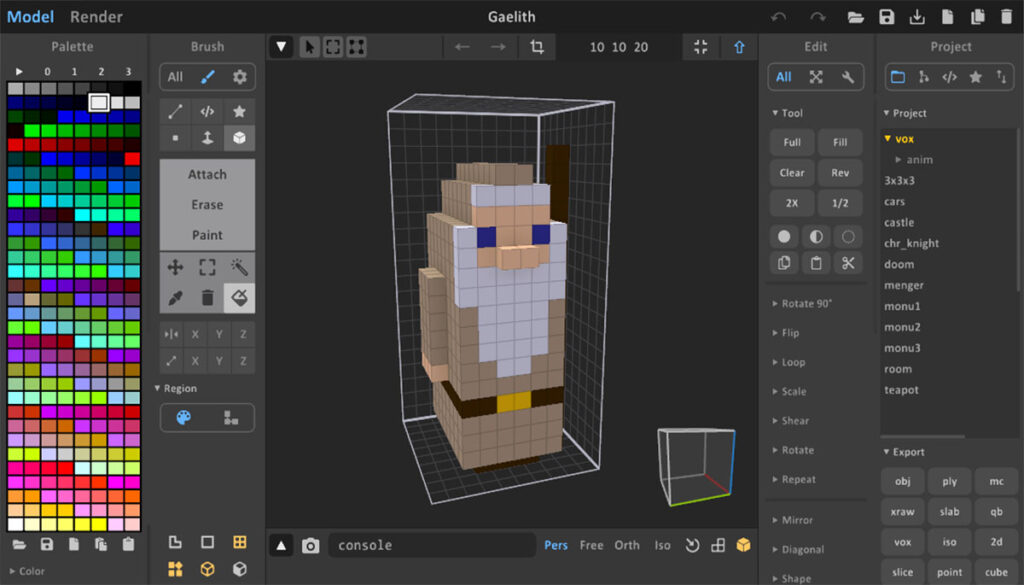Open the wrench tab in Edit panel
1024x585 pixels.
click(848, 77)
